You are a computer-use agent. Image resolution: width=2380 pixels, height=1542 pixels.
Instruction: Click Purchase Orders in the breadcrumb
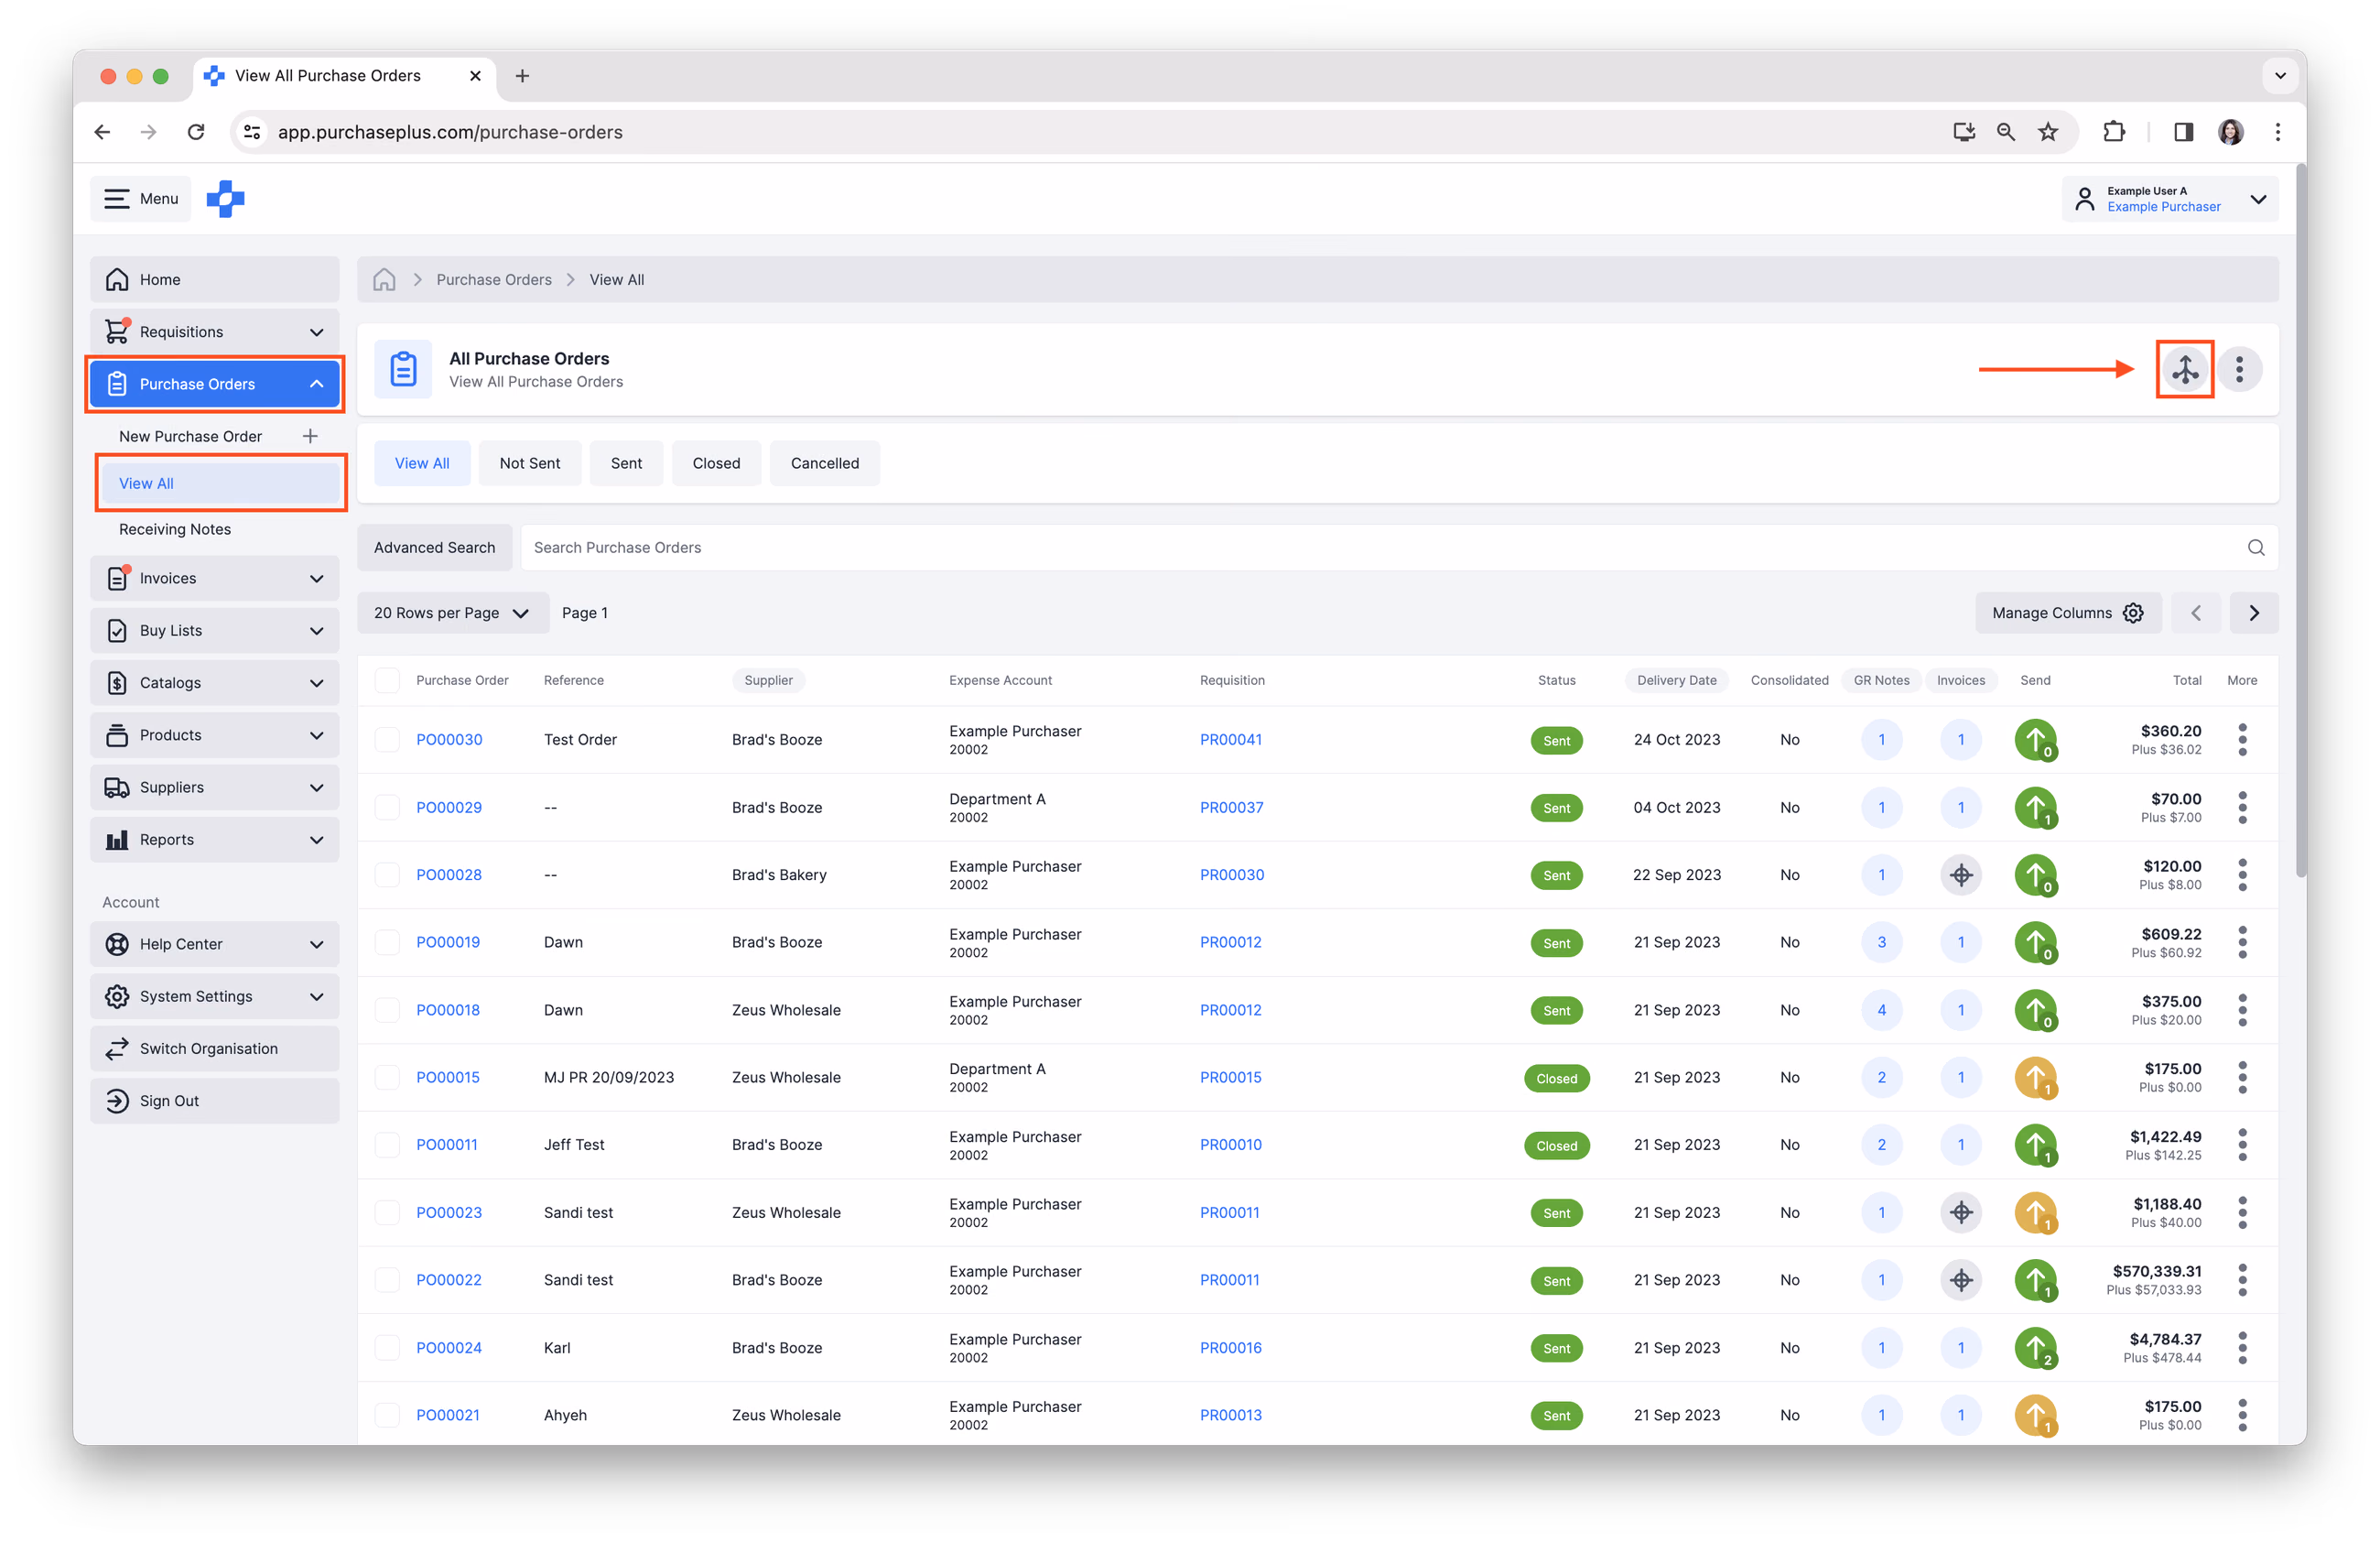point(493,279)
